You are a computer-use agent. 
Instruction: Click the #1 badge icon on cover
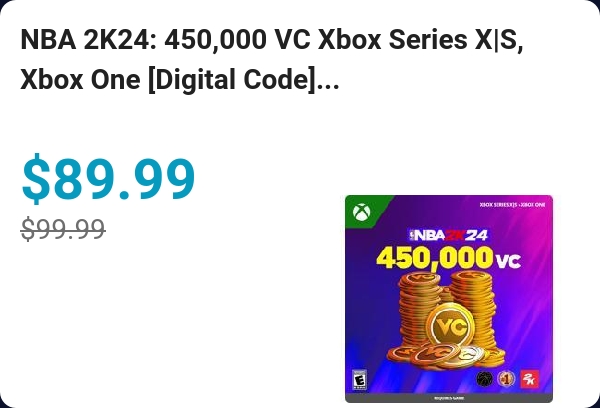pyautogui.click(x=508, y=378)
